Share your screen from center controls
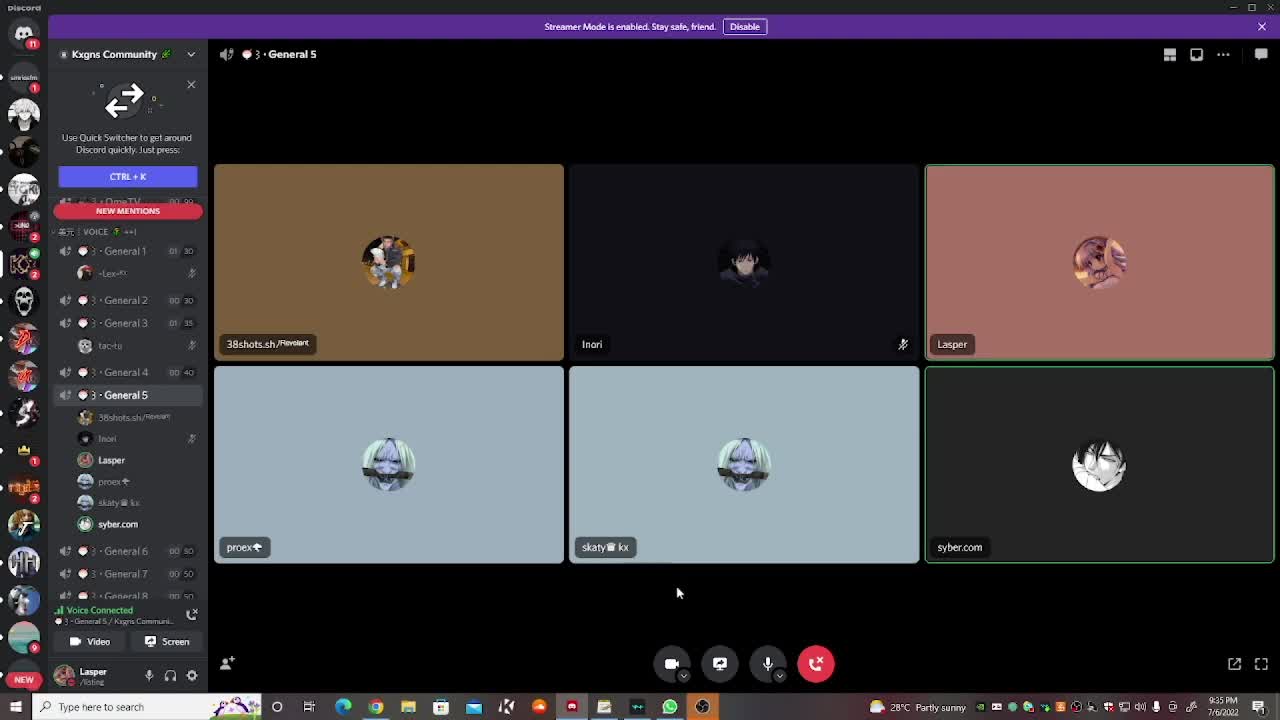The width and height of the screenshot is (1280, 720). click(x=720, y=664)
